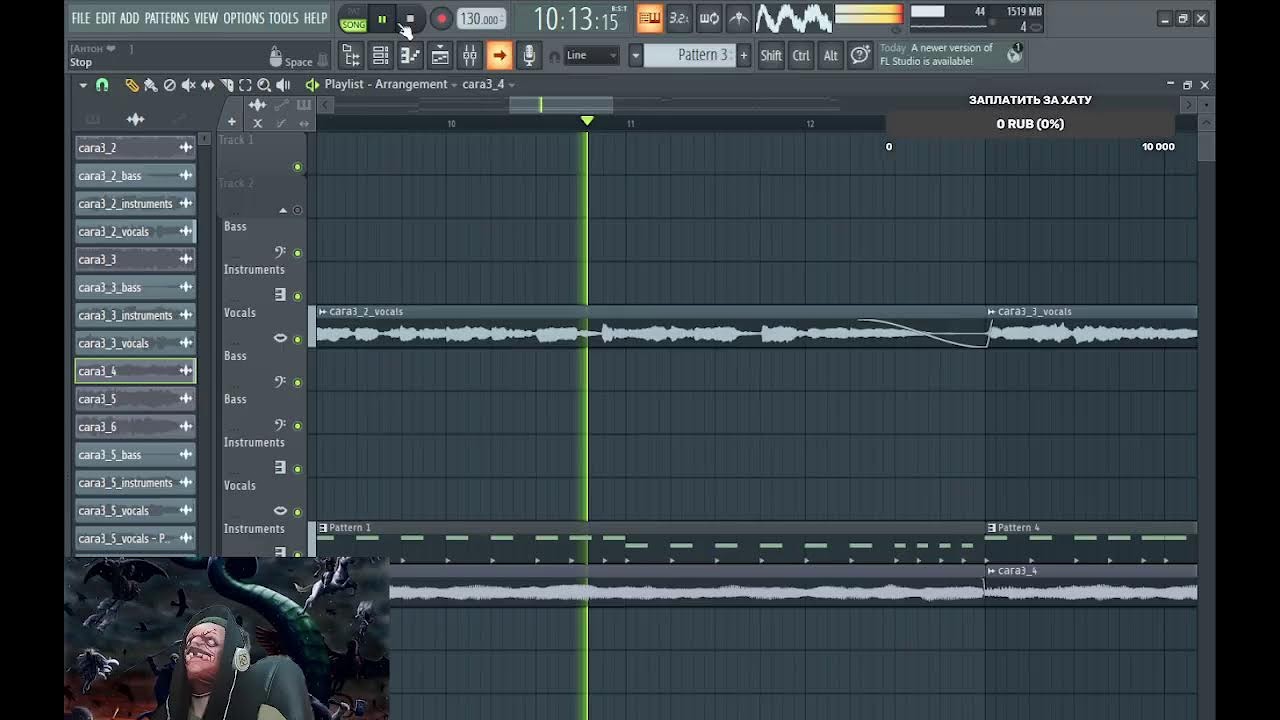Click the plus icon above the track headers

(x=231, y=122)
